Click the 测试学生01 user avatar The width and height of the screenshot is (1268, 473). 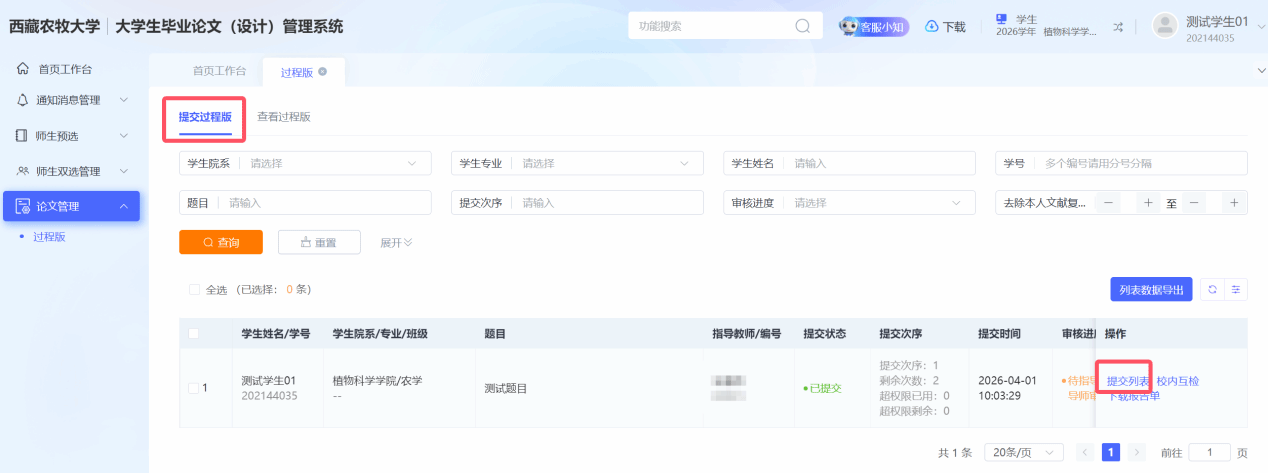coord(1165,27)
